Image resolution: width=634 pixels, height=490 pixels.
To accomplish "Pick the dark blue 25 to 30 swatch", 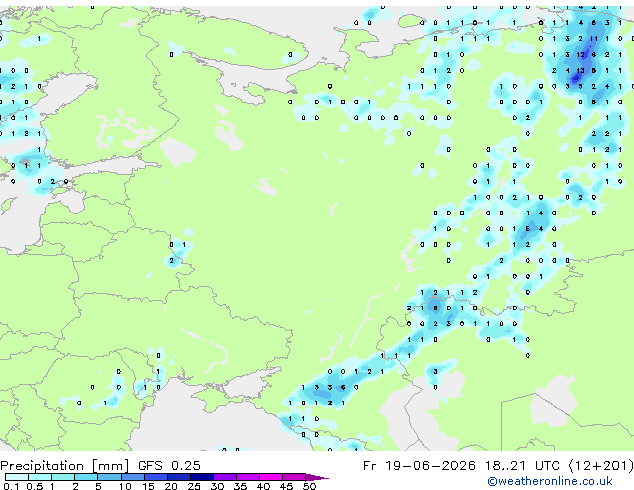I will pos(201,477).
